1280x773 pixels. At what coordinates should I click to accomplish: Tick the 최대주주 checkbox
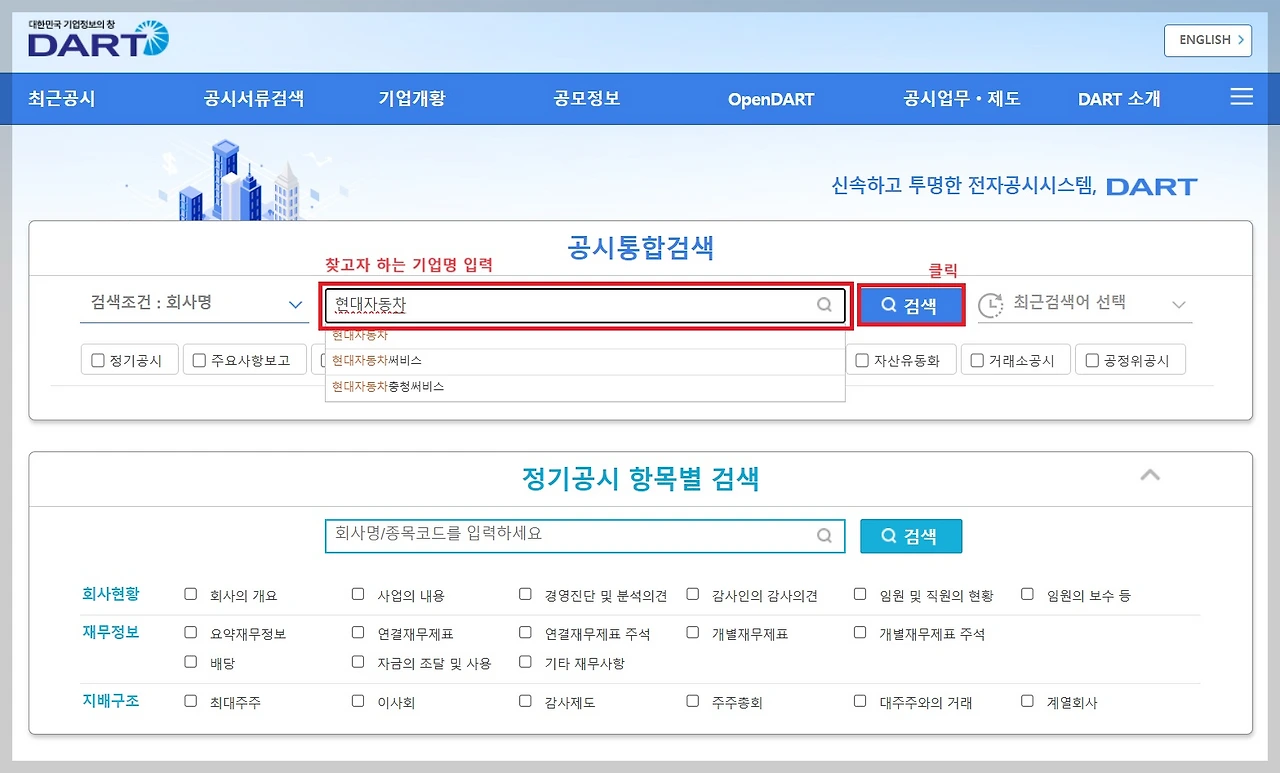tap(191, 701)
